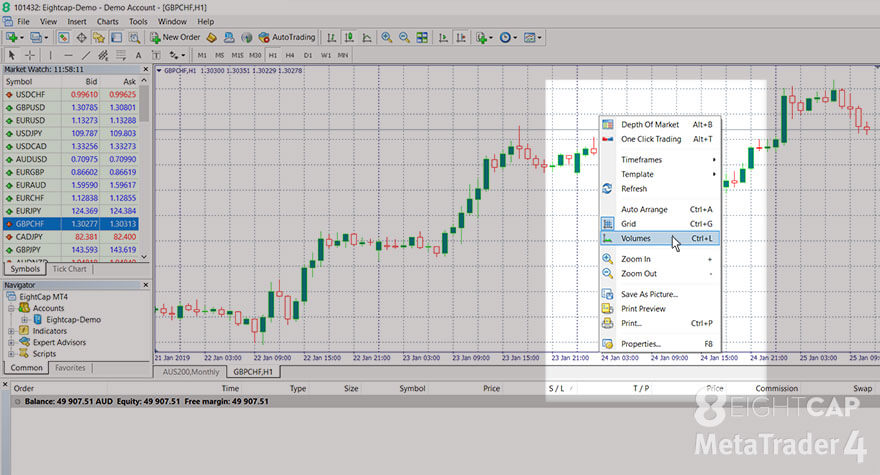Screen dimensions: 880x475
Task: Open the Charts menu
Action: (107, 21)
